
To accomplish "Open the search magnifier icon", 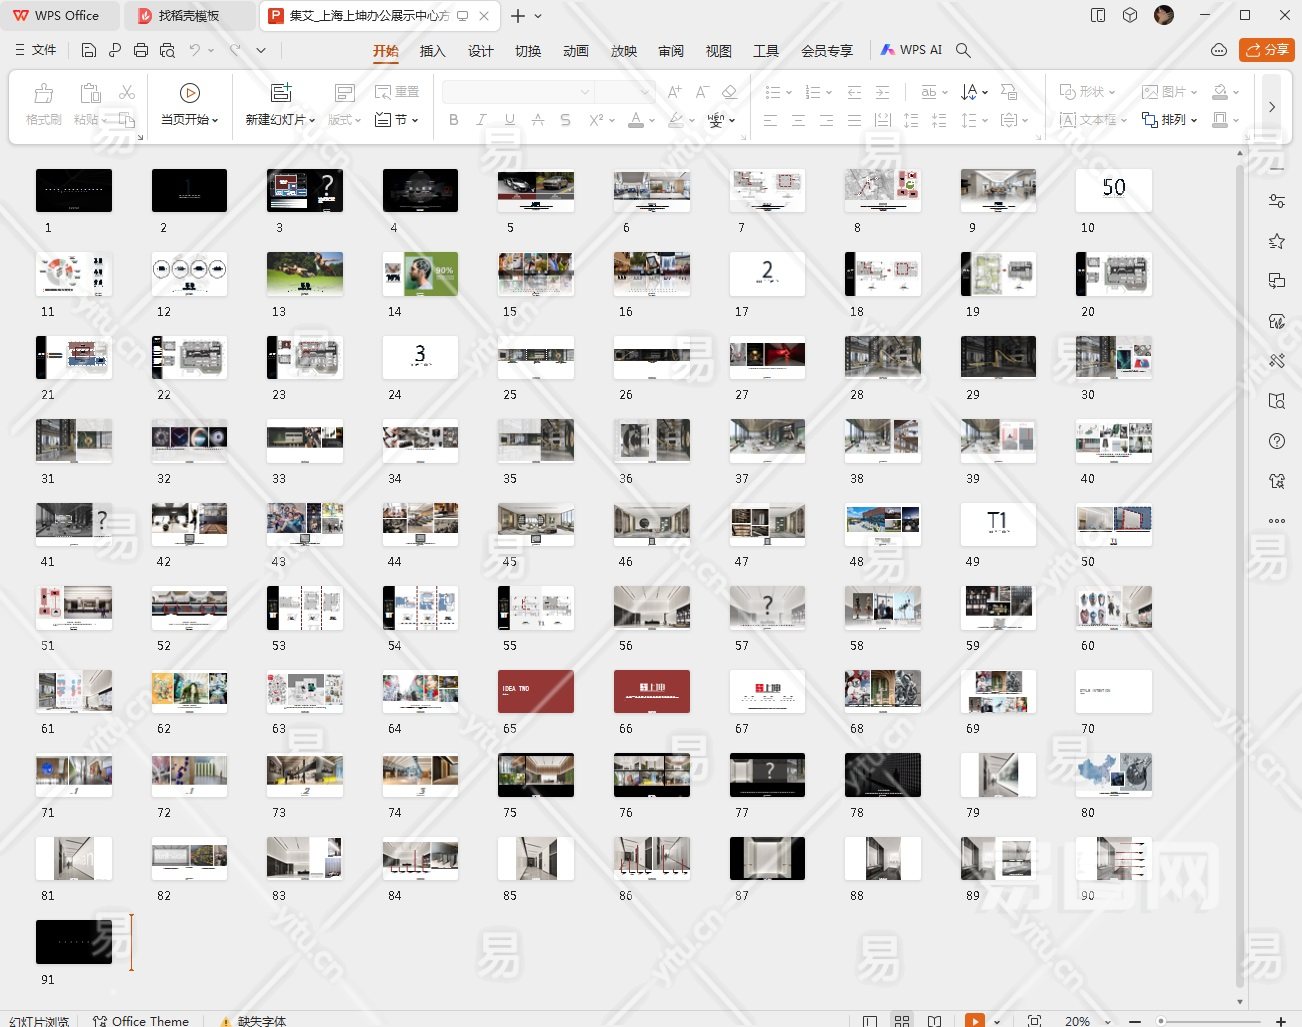I will (963, 50).
